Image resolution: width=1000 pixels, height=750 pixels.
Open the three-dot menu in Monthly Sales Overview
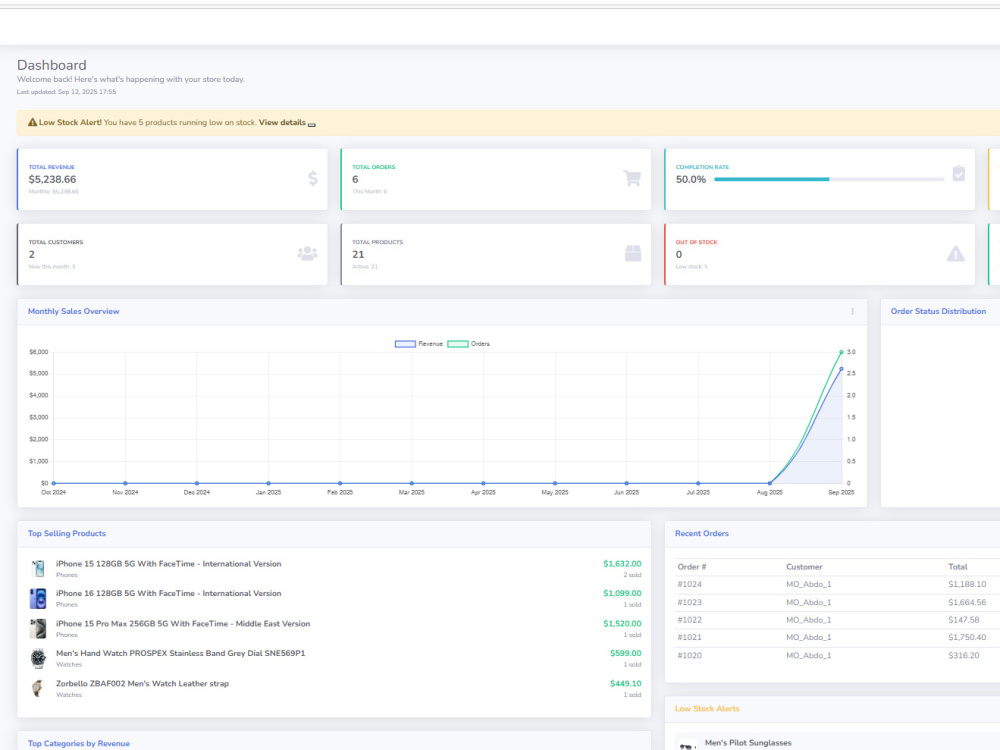852,311
